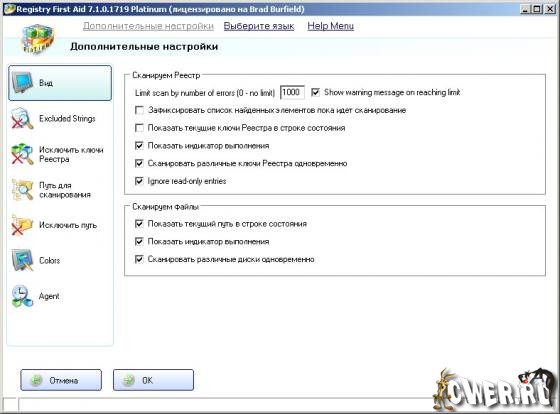This screenshot has width=560, height=414.
Task: Toggle Сканировать различные ключи Реестра одновременно
Action: (139, 163)
